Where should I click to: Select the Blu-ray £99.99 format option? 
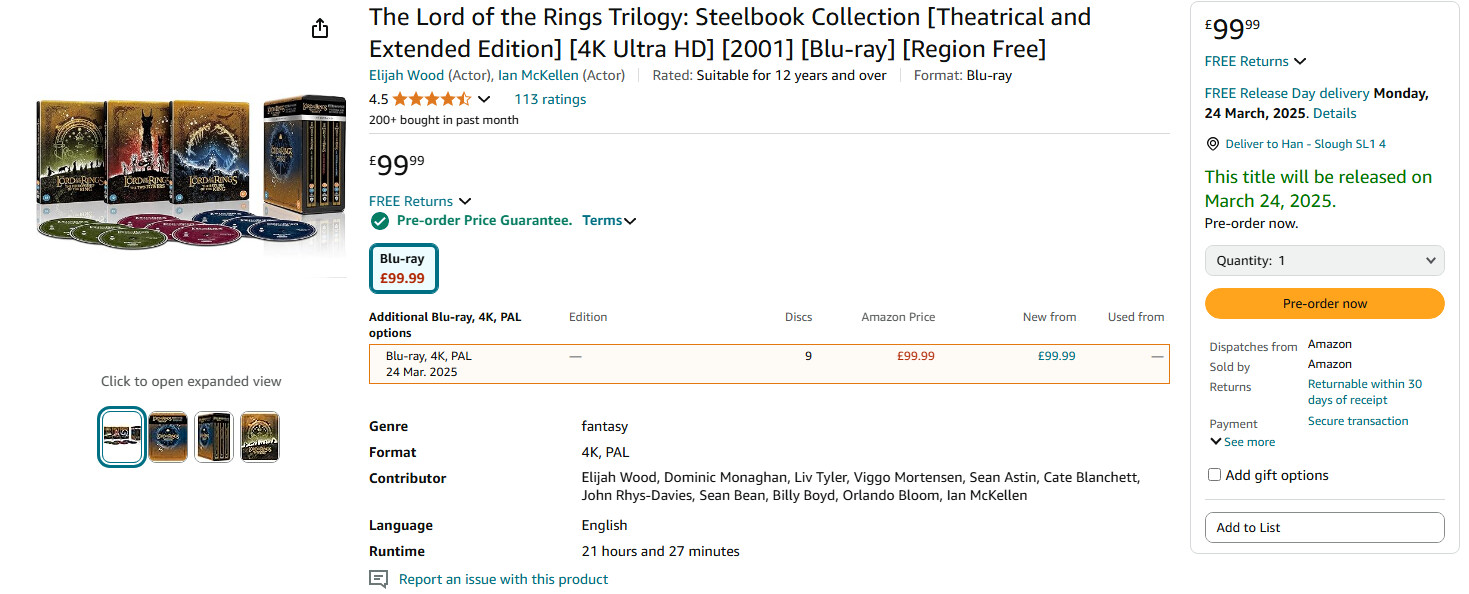403,268
